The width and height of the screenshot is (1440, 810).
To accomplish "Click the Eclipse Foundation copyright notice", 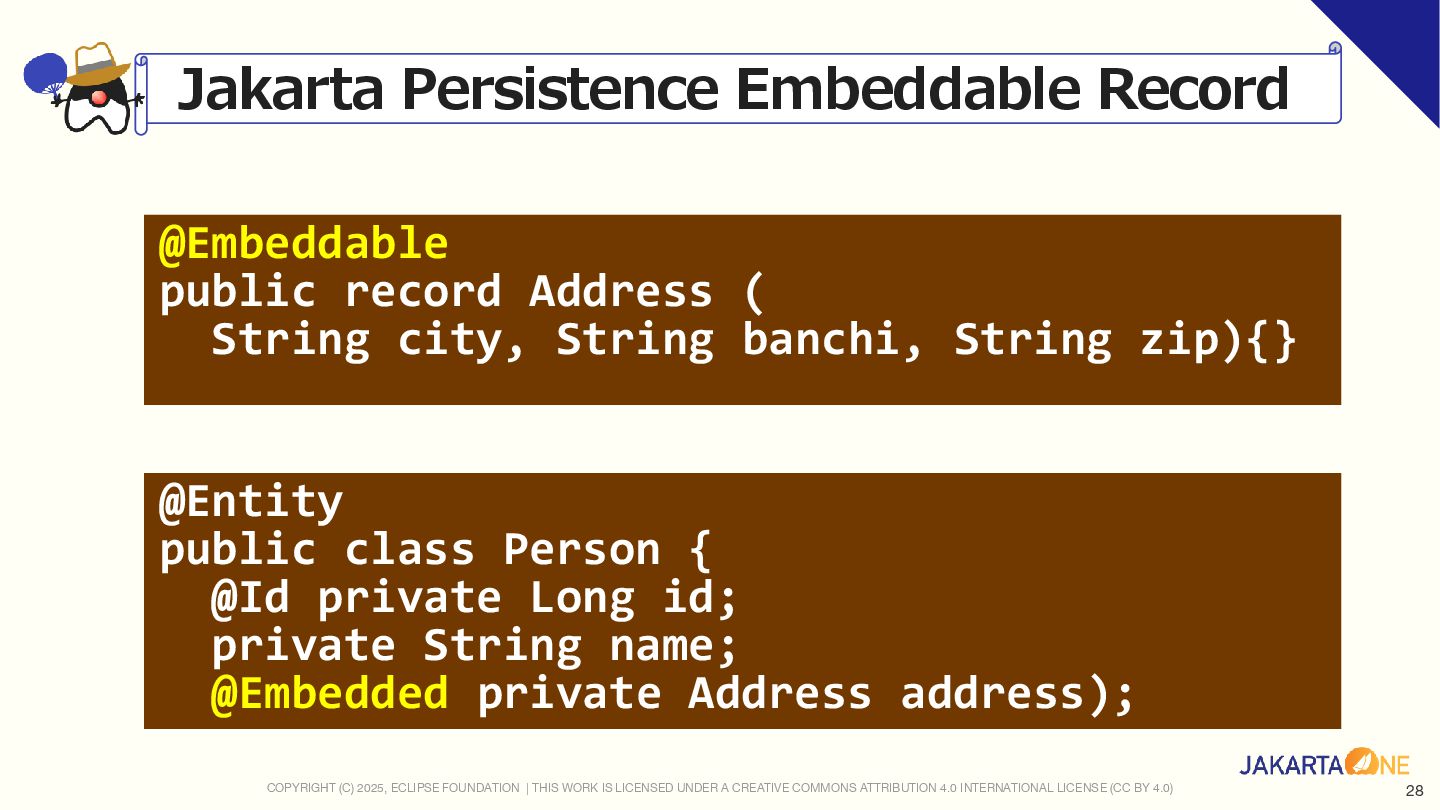I will click(393, 788).
